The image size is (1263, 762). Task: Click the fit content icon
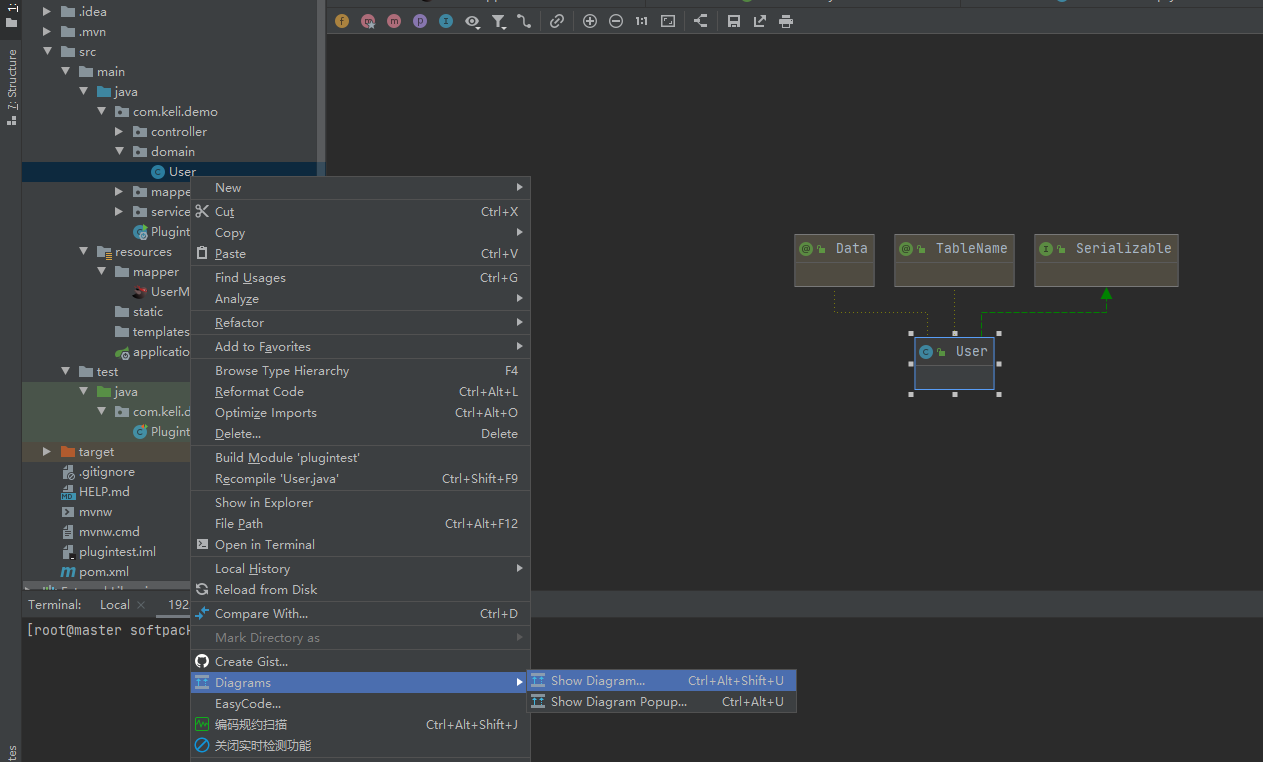(668, 21)
